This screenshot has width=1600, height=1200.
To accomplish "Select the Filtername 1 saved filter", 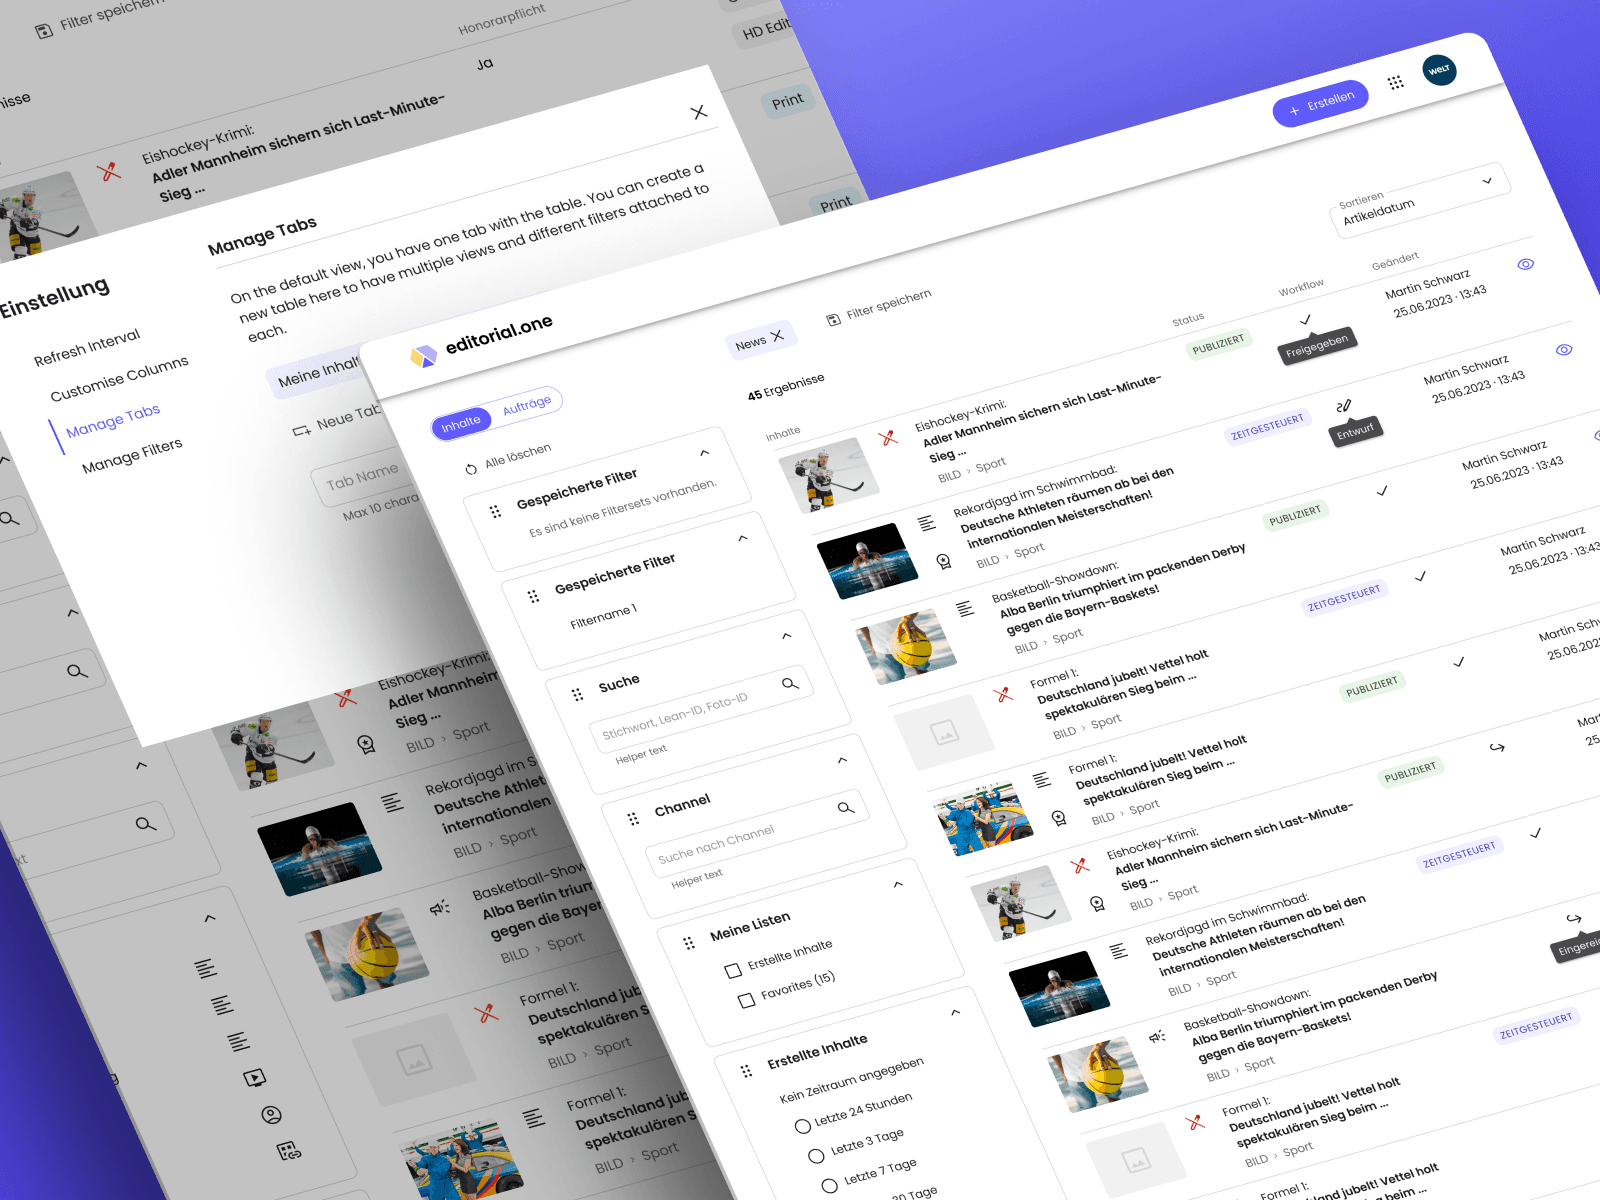I will coord(603,617).
